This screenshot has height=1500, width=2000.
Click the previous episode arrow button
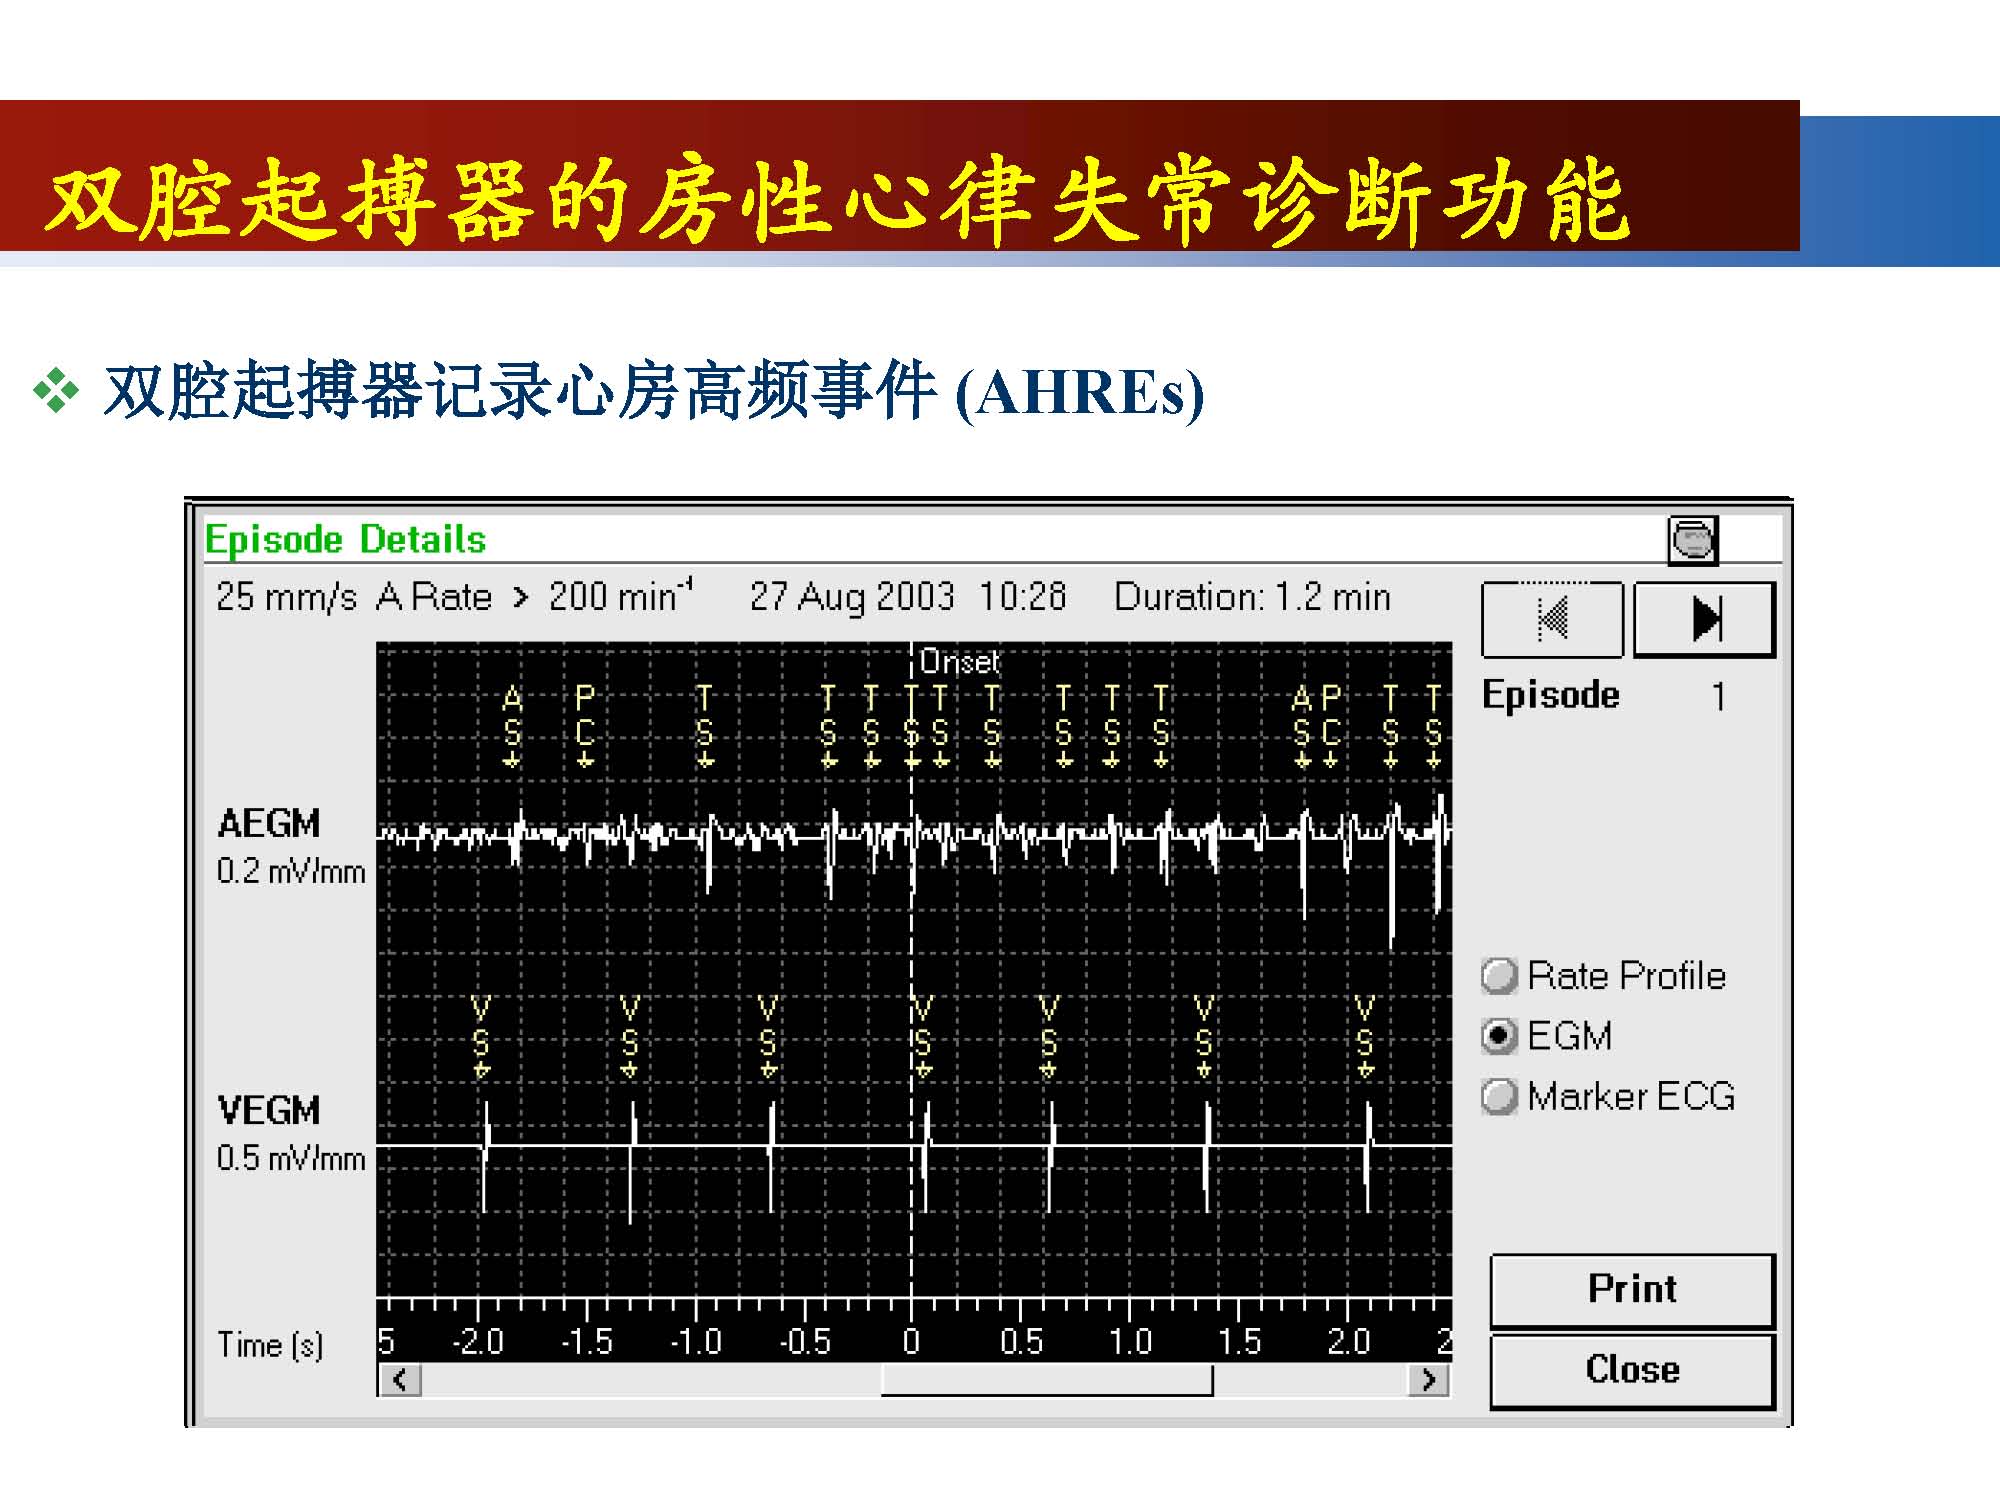[x=1552, y=619]
